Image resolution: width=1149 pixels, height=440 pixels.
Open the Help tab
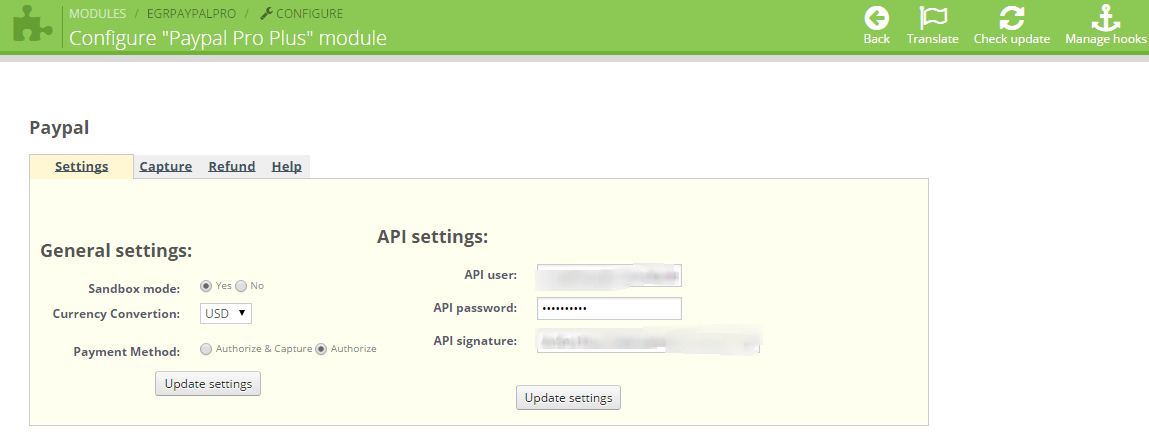(287, 166)
